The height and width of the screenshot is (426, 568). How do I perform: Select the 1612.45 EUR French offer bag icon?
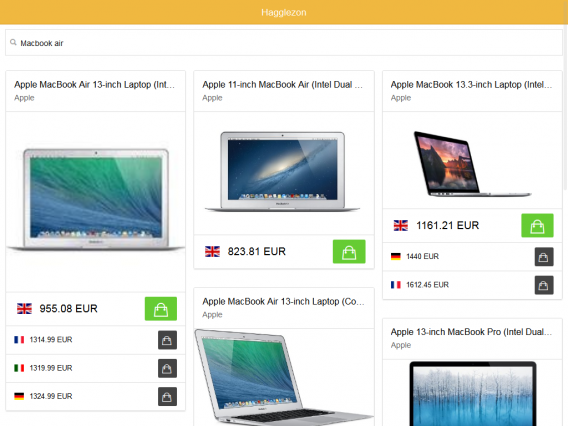click(544, 285)
